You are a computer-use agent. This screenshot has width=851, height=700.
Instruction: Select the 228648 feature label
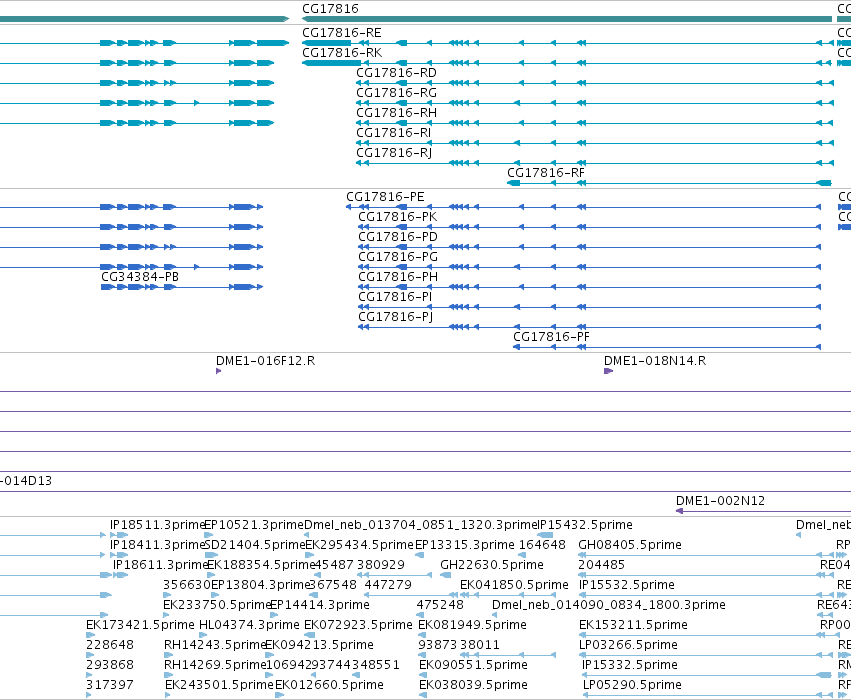click(x=110, y=646)
